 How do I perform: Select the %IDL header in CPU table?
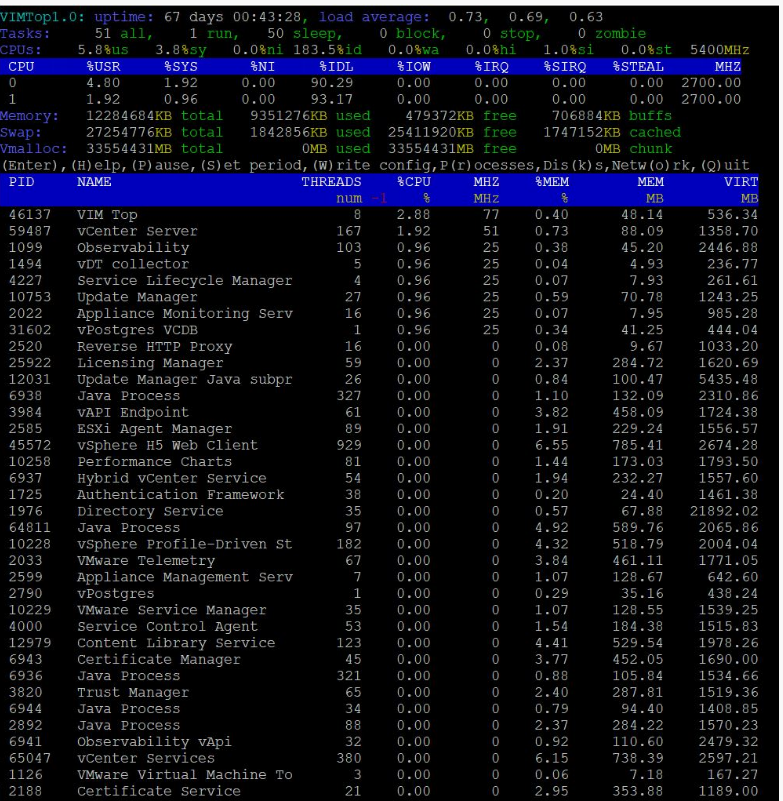[x=336, y=67]
